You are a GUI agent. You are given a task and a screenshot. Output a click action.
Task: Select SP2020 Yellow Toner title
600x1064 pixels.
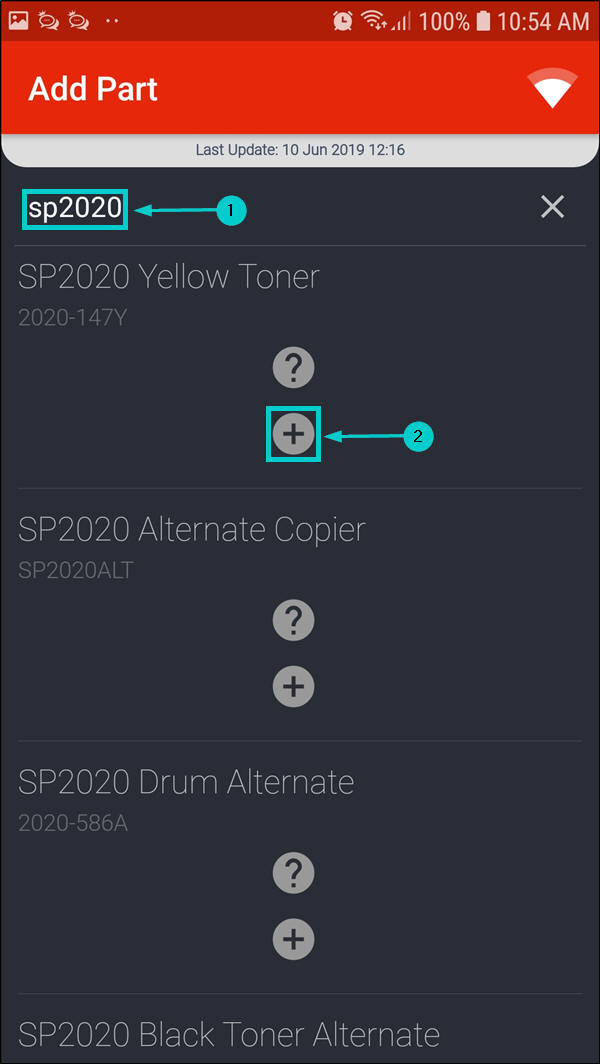169,276
